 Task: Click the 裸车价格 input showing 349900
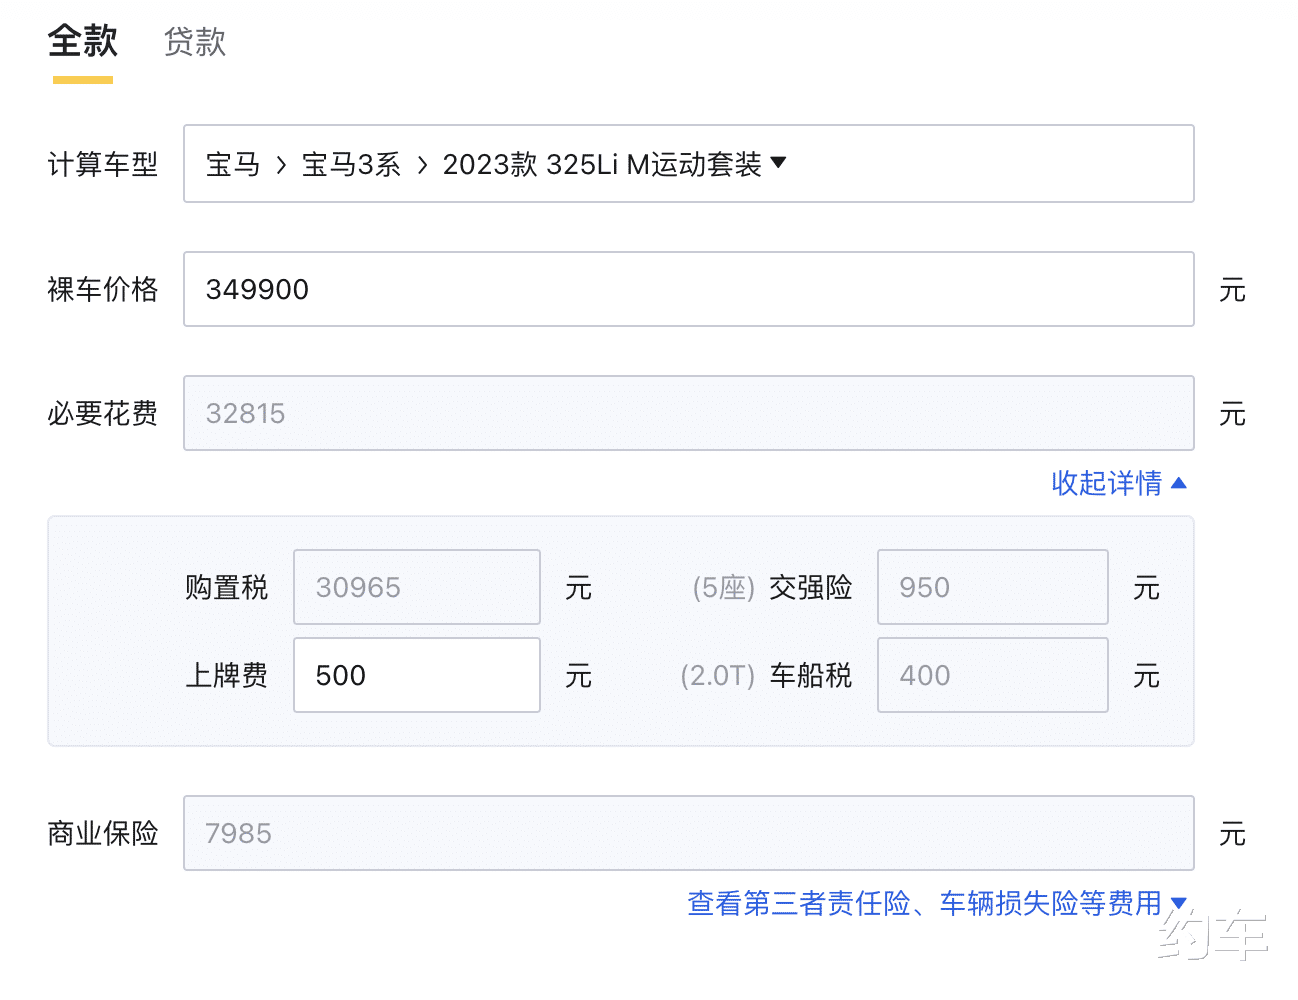tap(689, 289)
